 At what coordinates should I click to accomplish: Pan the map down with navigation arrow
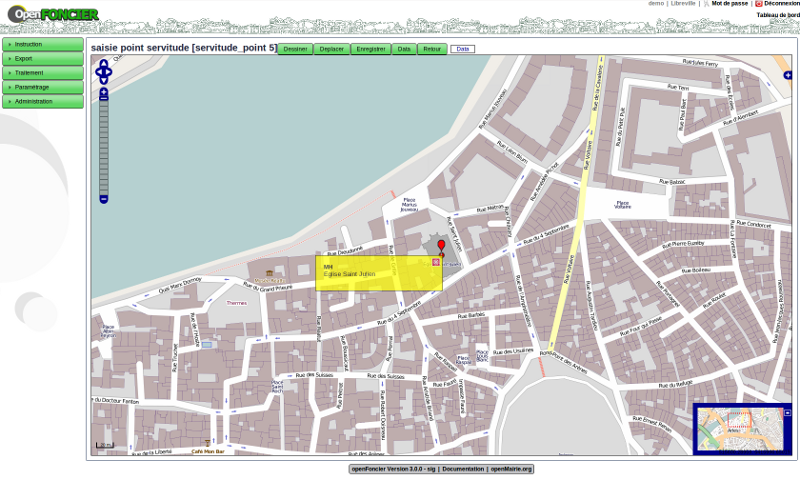tap(103, 78)
